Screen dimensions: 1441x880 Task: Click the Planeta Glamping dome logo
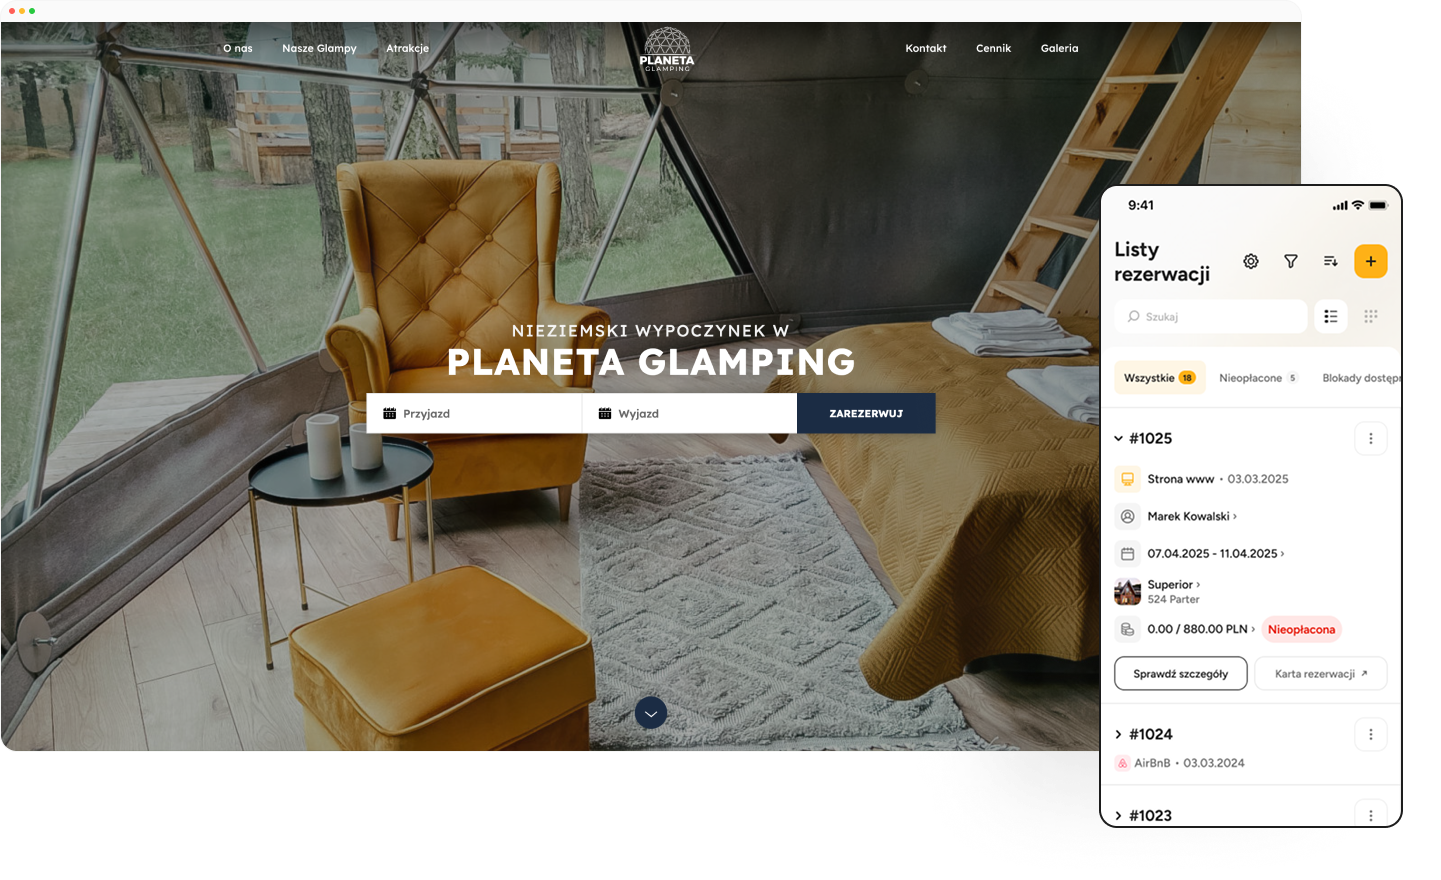click(x=667, y=49)
